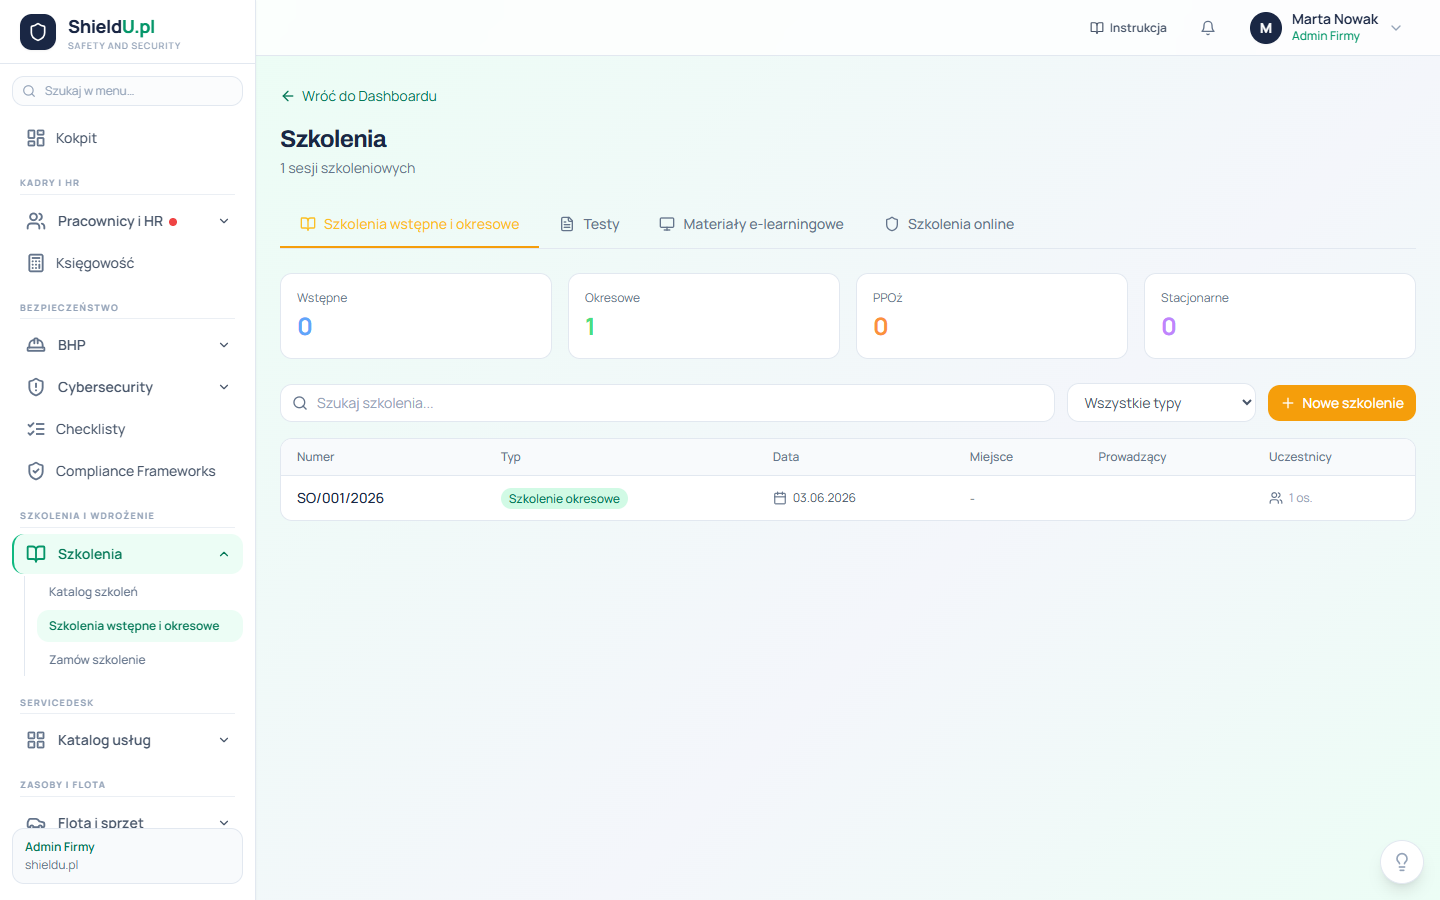Click the Nowe szkolenie button
The width and height of the screenshot is (1440, 900).
(1342, 403)
